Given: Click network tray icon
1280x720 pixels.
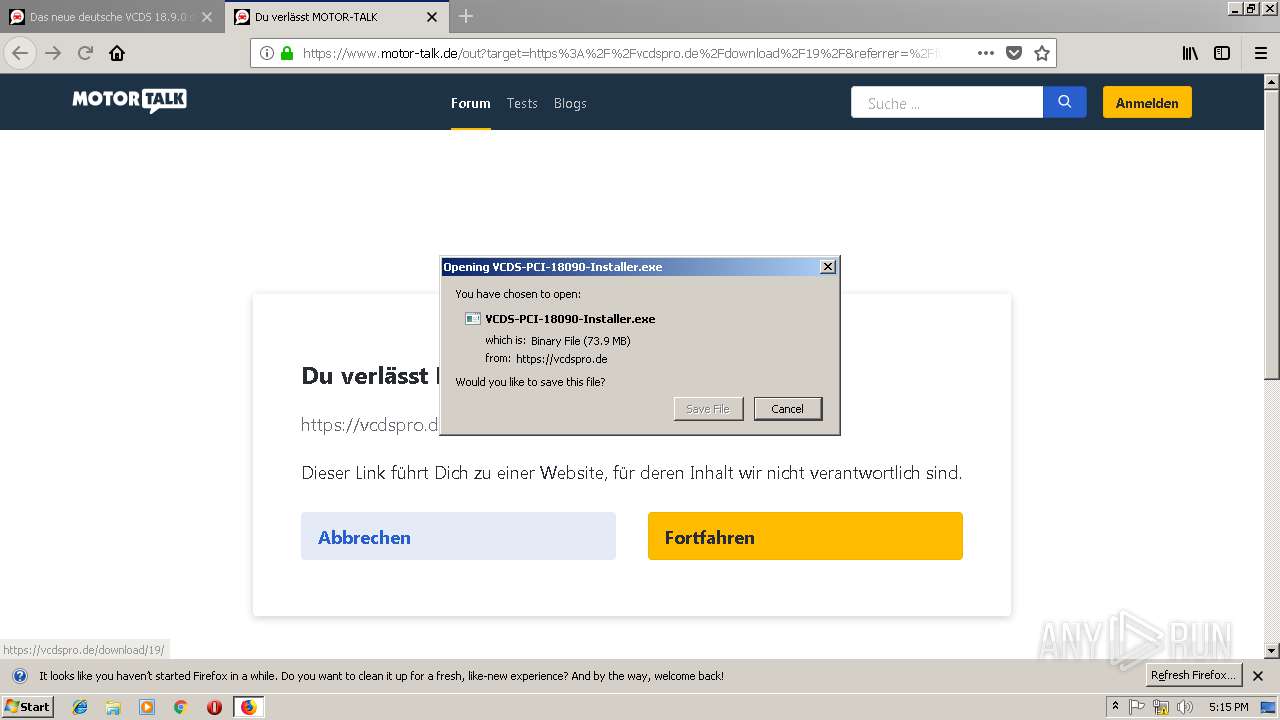Looking at the screenshot, I should (x=1161, y=707).
